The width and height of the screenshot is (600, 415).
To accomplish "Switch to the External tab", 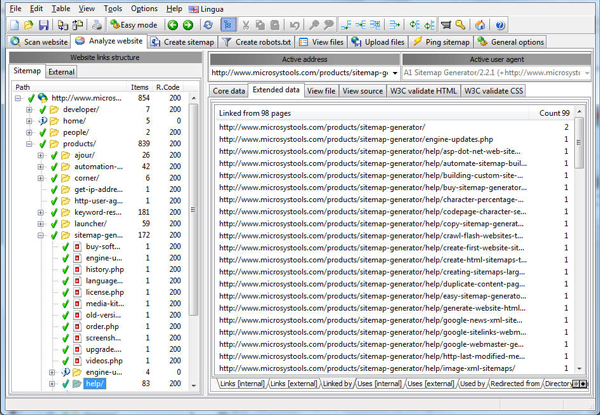I will coord(61,72).
